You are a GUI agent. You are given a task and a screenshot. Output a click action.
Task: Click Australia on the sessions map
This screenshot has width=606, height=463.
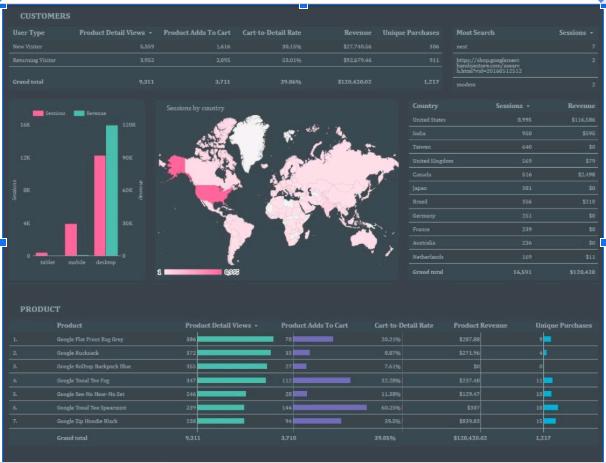364,239
